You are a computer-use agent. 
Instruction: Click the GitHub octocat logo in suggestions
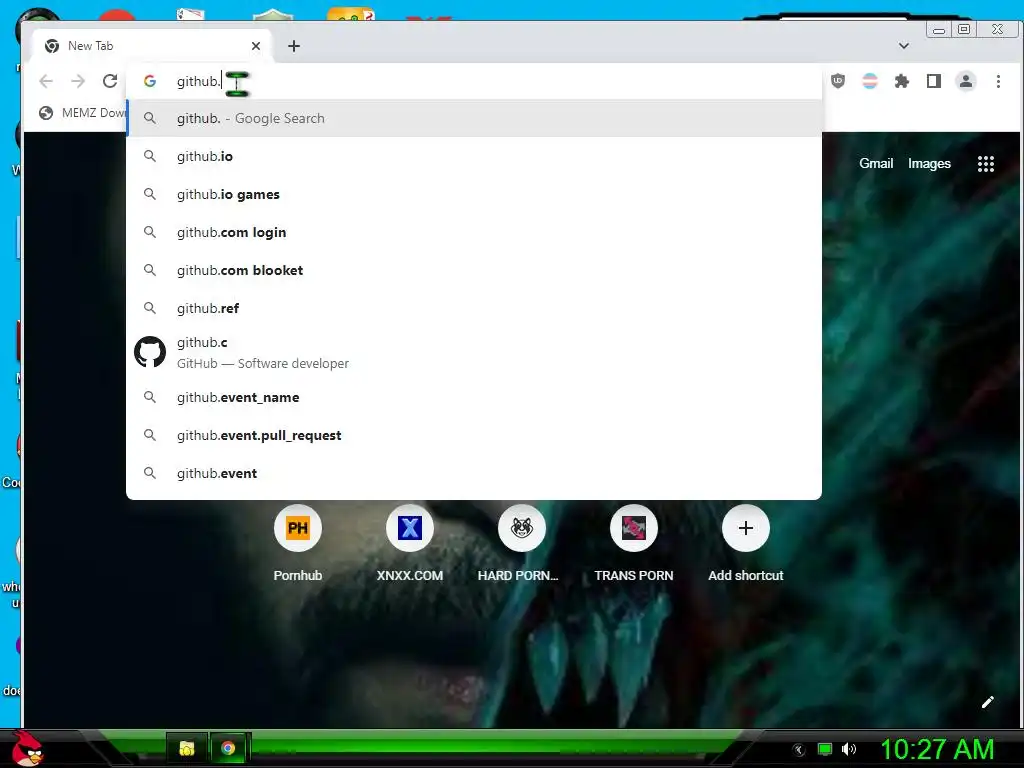(150, 353)
